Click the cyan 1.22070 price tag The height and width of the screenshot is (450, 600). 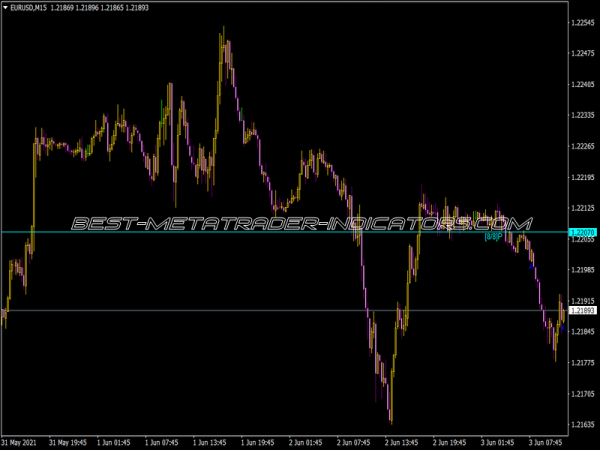pyautogui.click(x=582, y=232)
